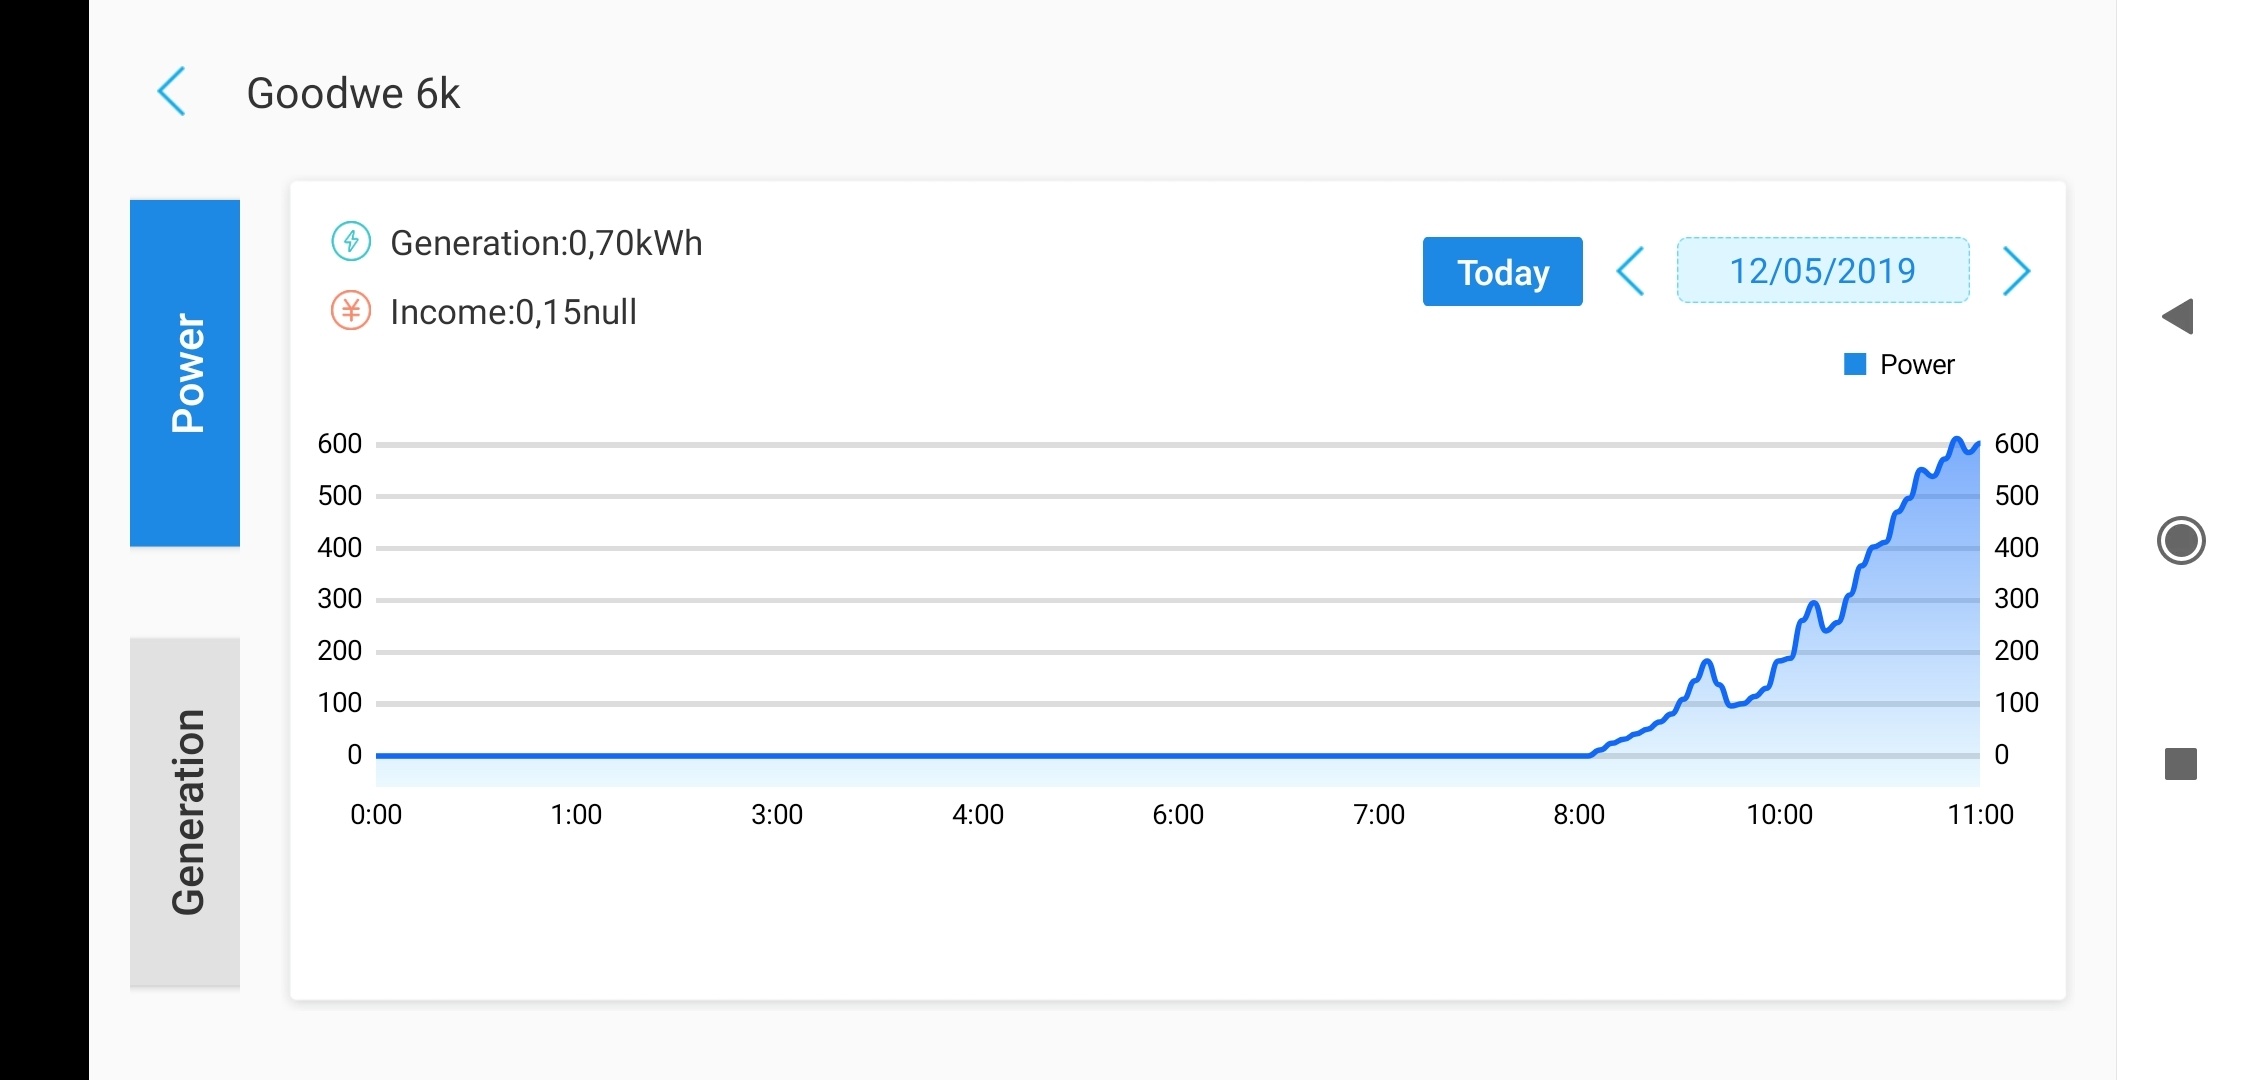Tap the yen Income icon

351,311
